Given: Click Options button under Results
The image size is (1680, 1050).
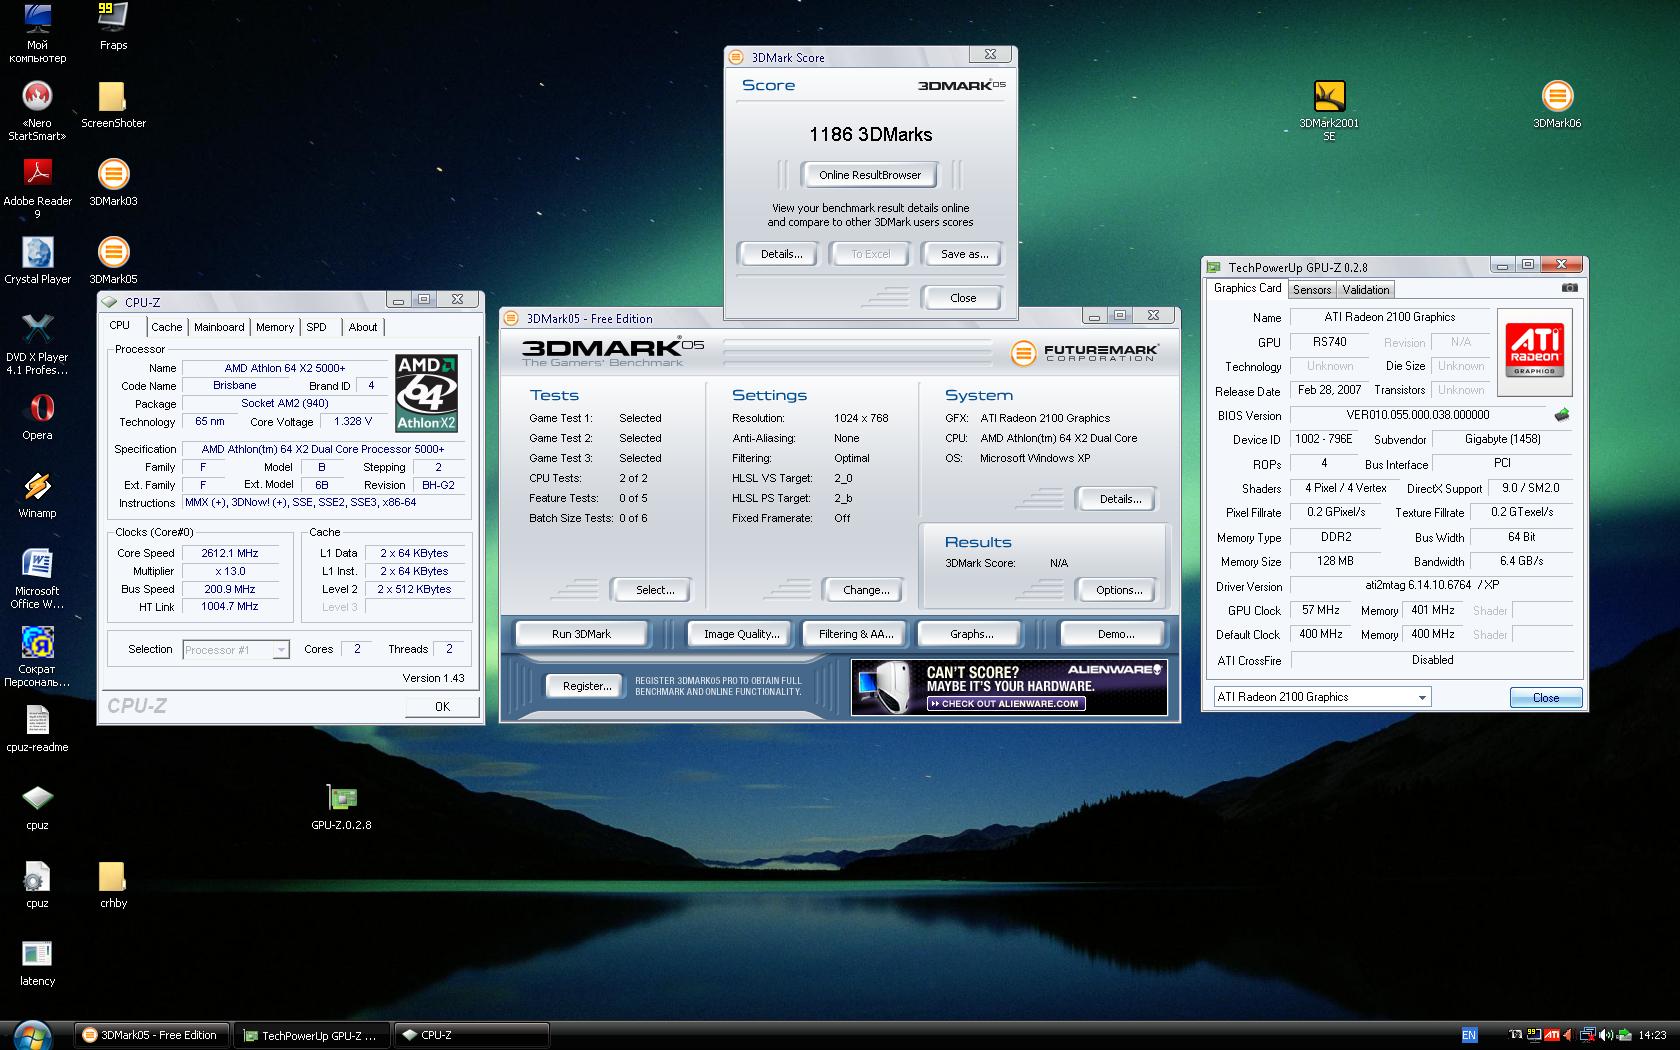Looking at the screenshot, I should coord(1119,590).
